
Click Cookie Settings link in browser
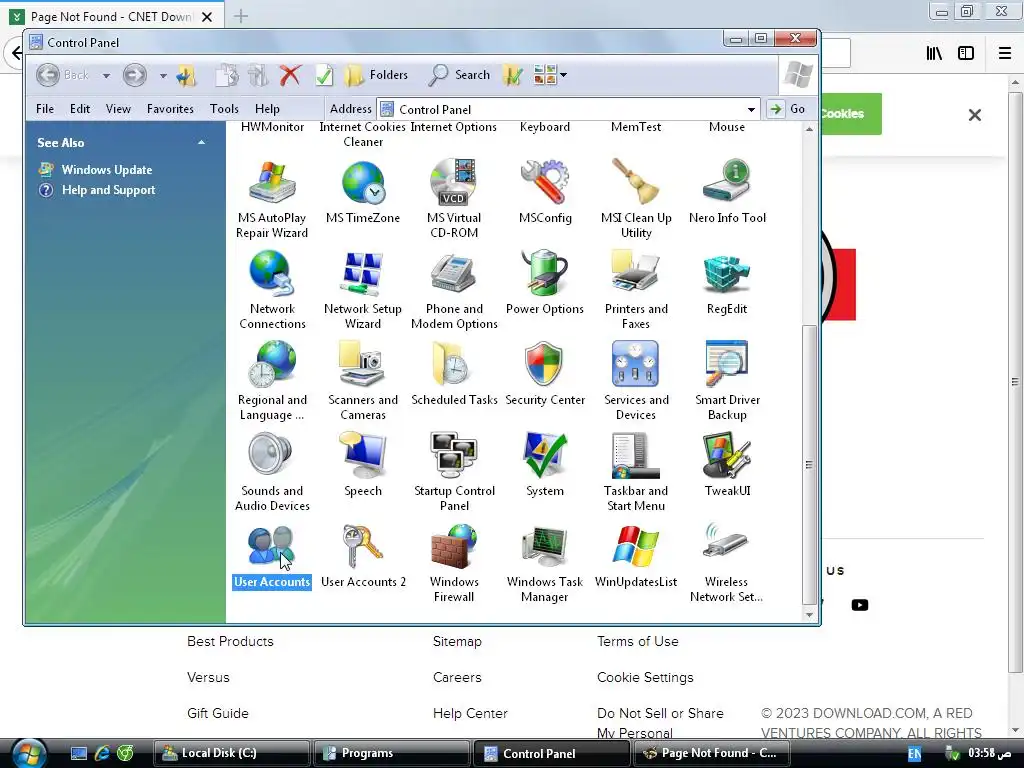(x=645, y=677)
